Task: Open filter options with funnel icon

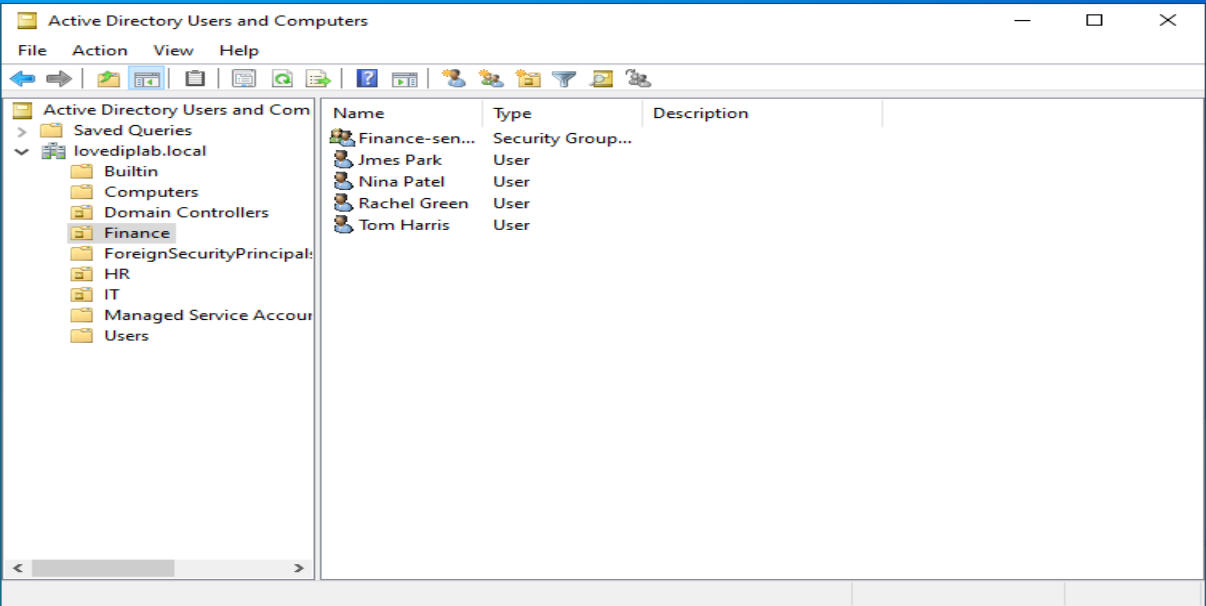Action: (565, 79)
